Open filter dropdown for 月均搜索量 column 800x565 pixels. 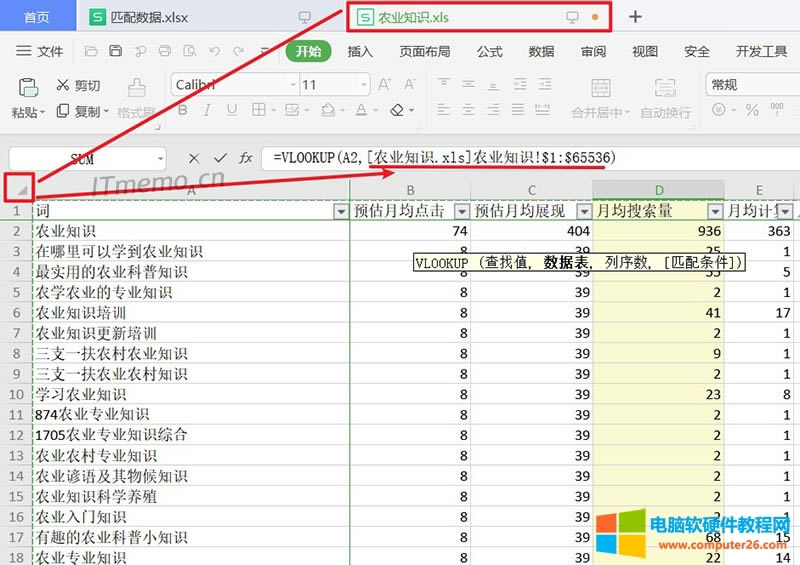714,211
